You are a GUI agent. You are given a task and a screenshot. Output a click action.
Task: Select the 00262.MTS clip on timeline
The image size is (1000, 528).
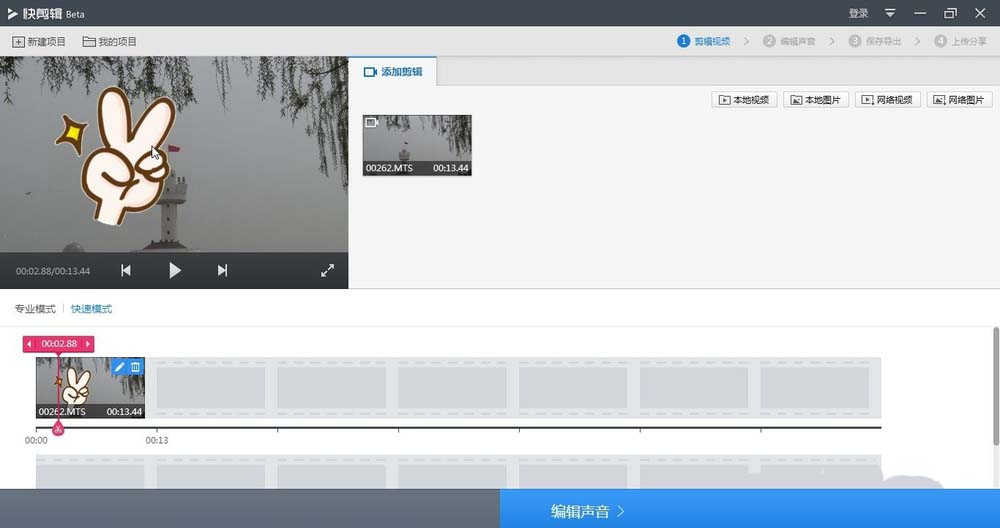[x=90, y=388]
